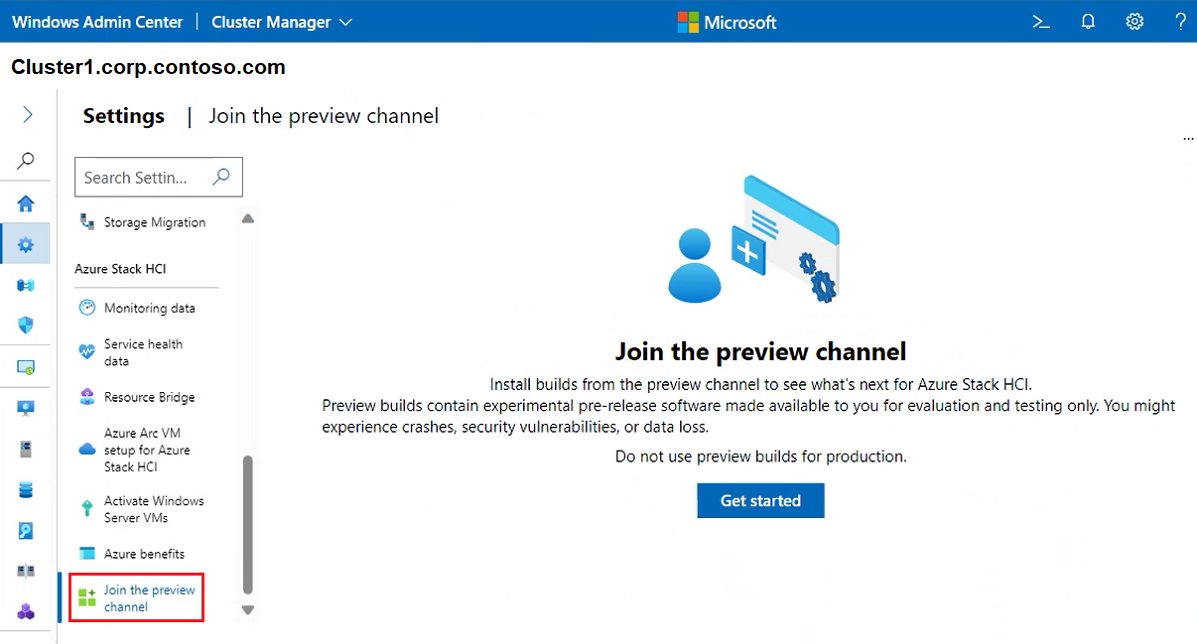1197x644 pixels.
Task: Open help question mark icon
Action: pos(1180,22)
